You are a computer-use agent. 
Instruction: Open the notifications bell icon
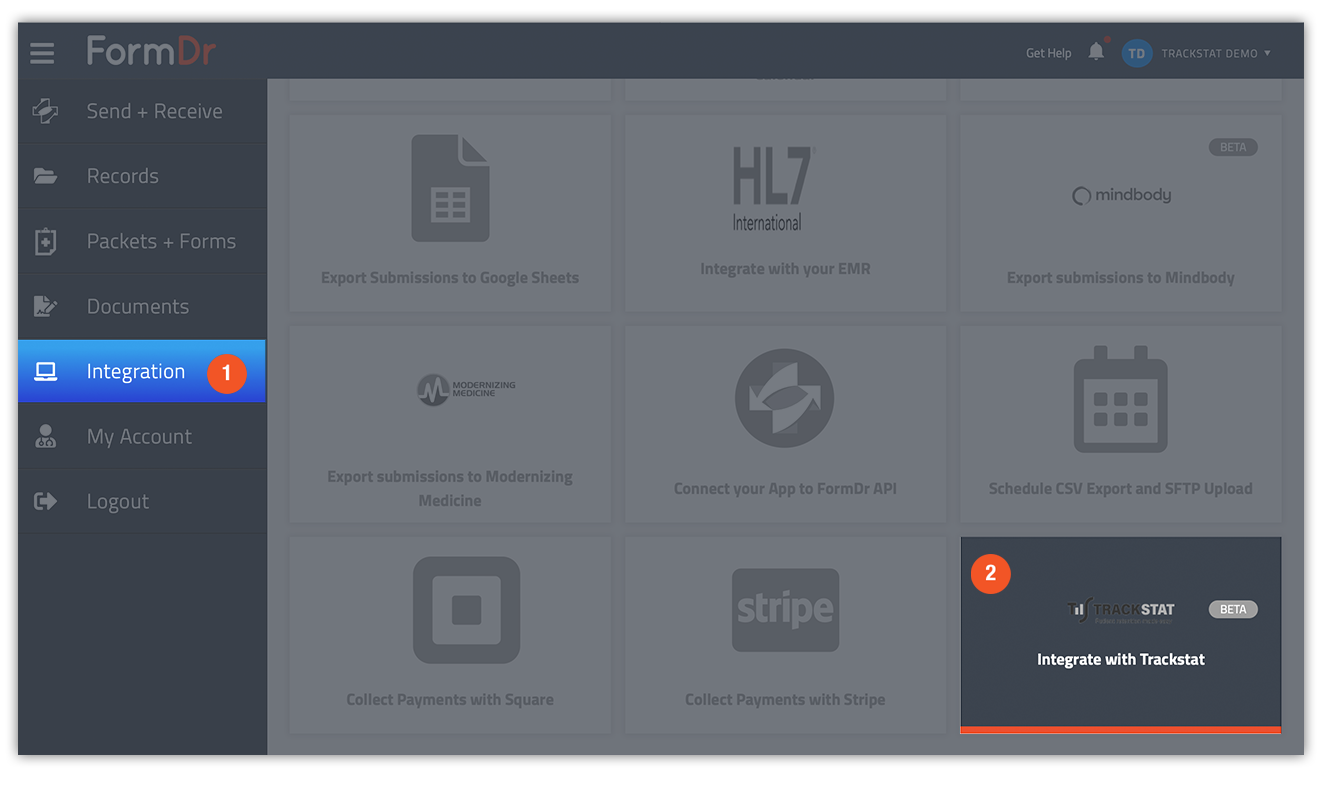tap(1096, 52)
